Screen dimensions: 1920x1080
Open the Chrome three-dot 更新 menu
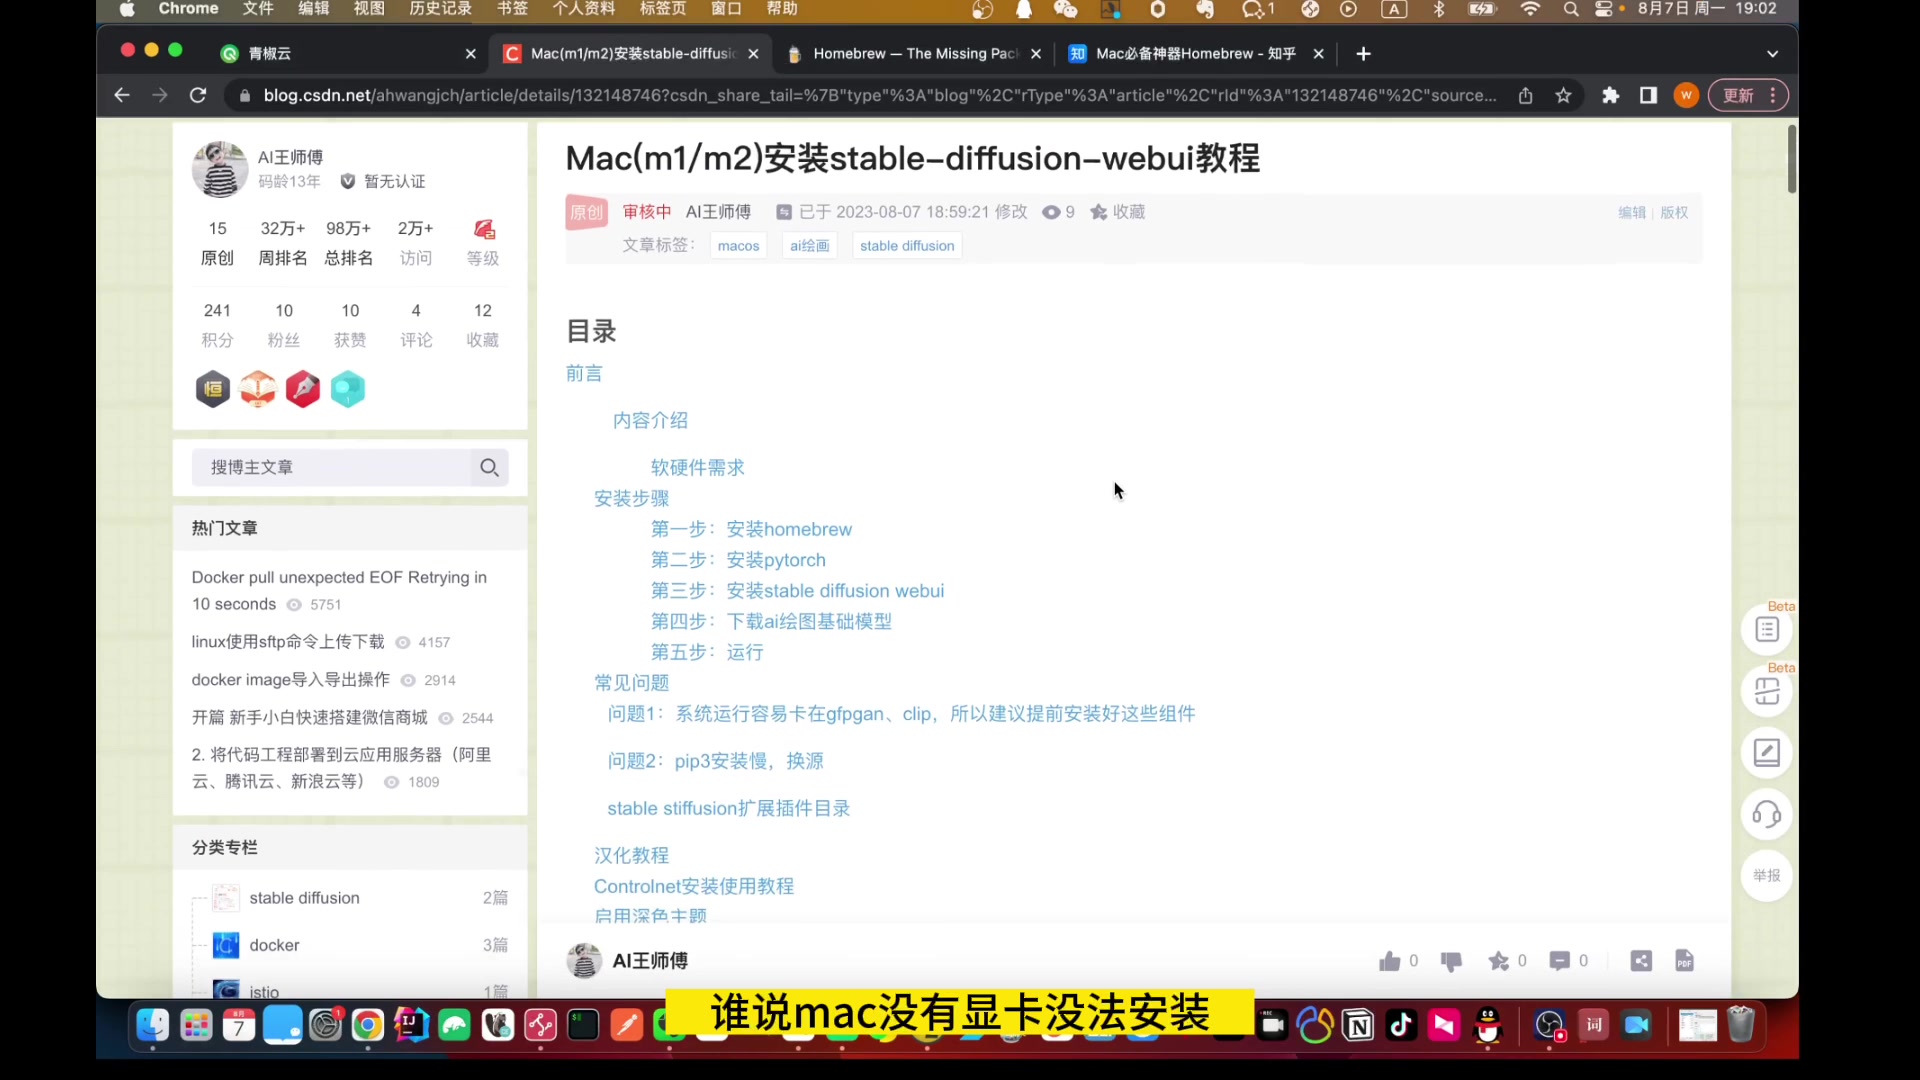point(1773,95)
